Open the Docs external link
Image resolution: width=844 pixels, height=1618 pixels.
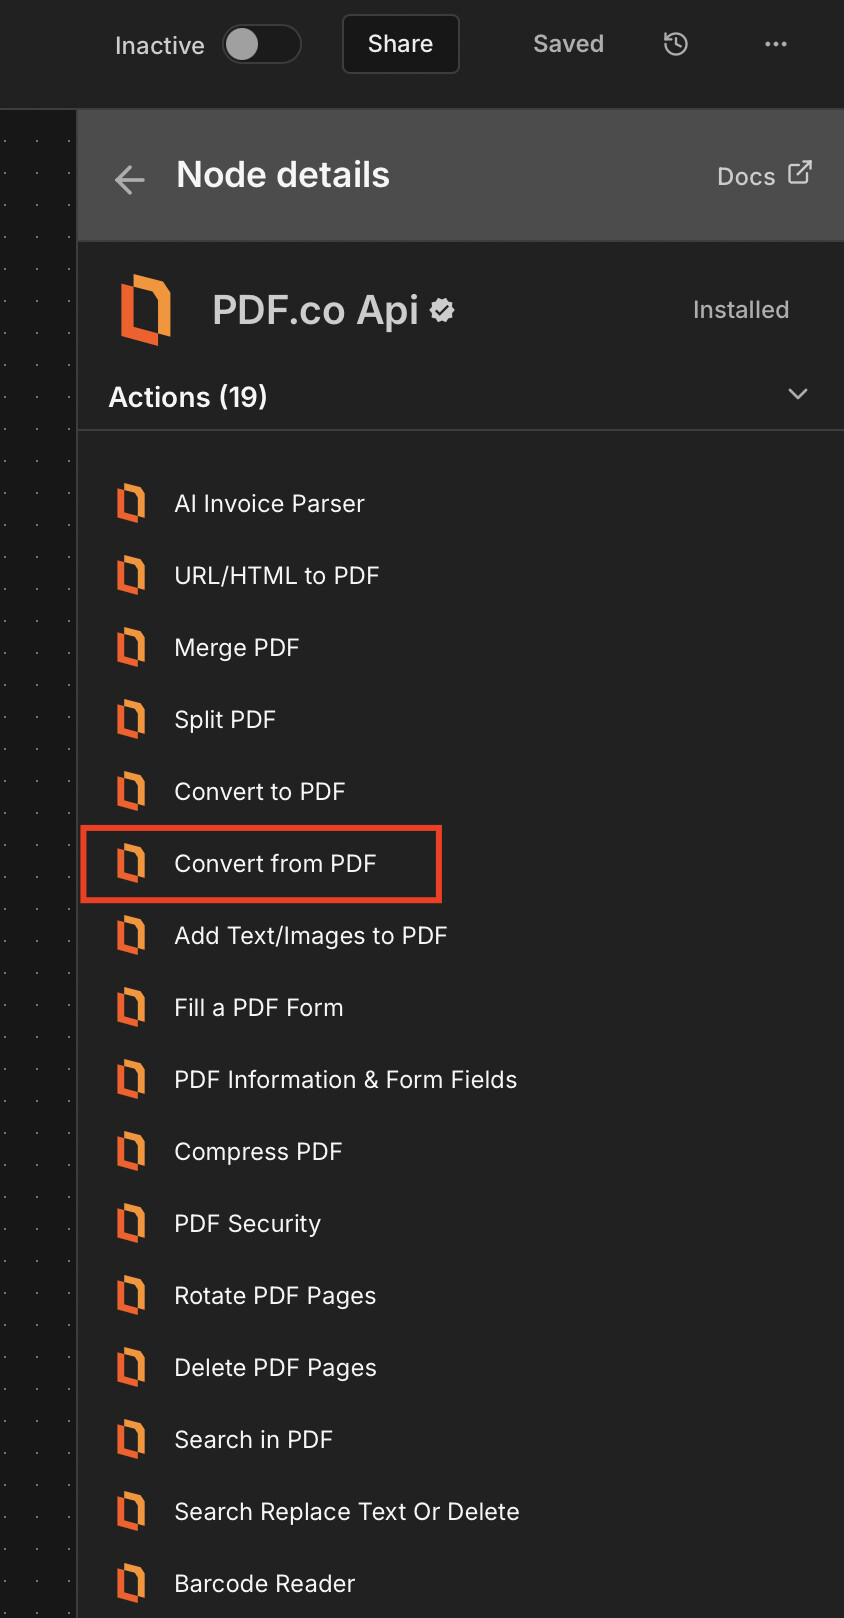coord(764,176)
